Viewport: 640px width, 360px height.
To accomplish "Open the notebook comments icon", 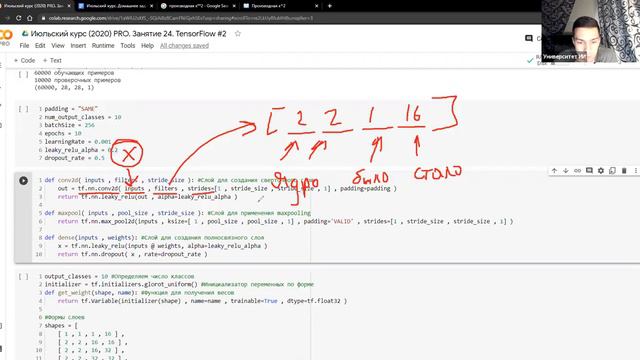I will [529, 38].
